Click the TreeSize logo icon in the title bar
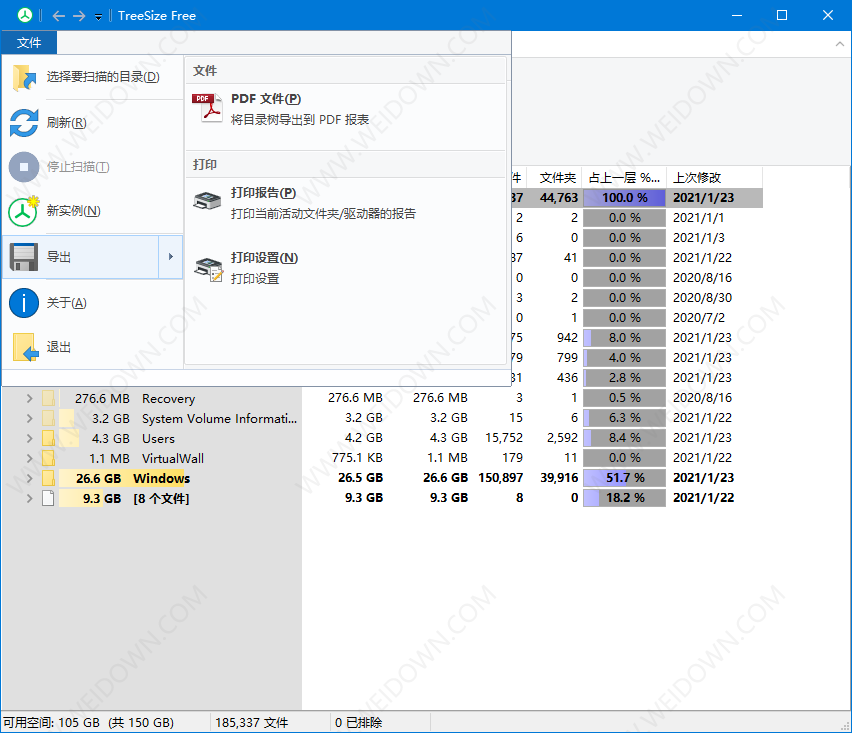The width and height of the screenshot is (852, 733). coord(24,15)
